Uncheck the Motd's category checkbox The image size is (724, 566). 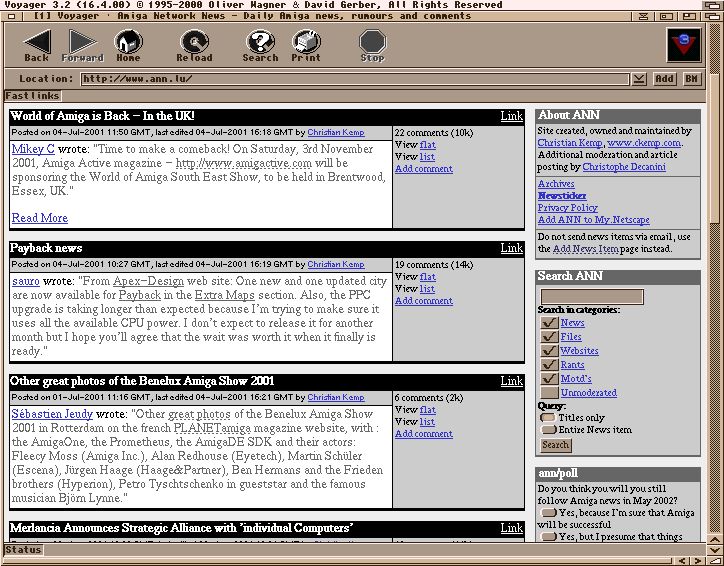coord(549,378)
